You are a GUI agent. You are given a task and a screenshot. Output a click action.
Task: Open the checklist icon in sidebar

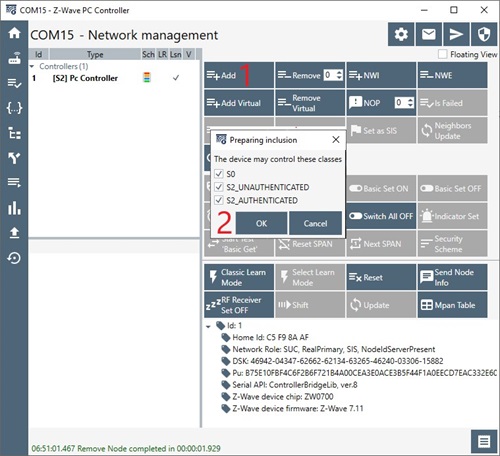point(14,83)
